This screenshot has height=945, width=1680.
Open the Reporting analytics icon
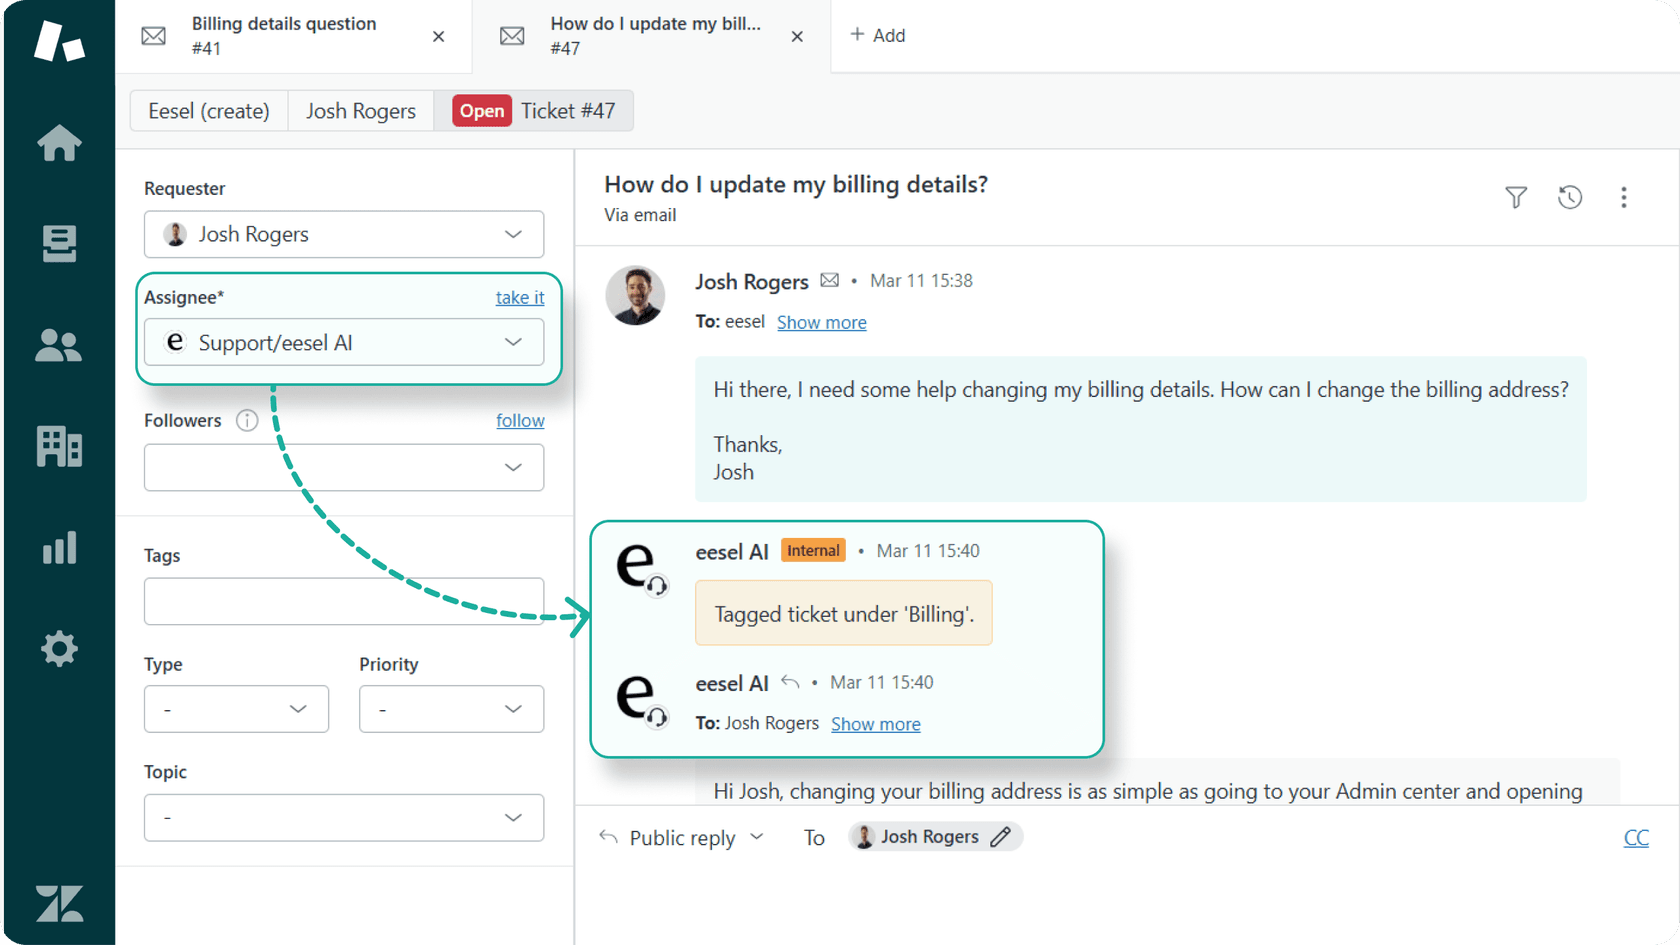point(59,548)
